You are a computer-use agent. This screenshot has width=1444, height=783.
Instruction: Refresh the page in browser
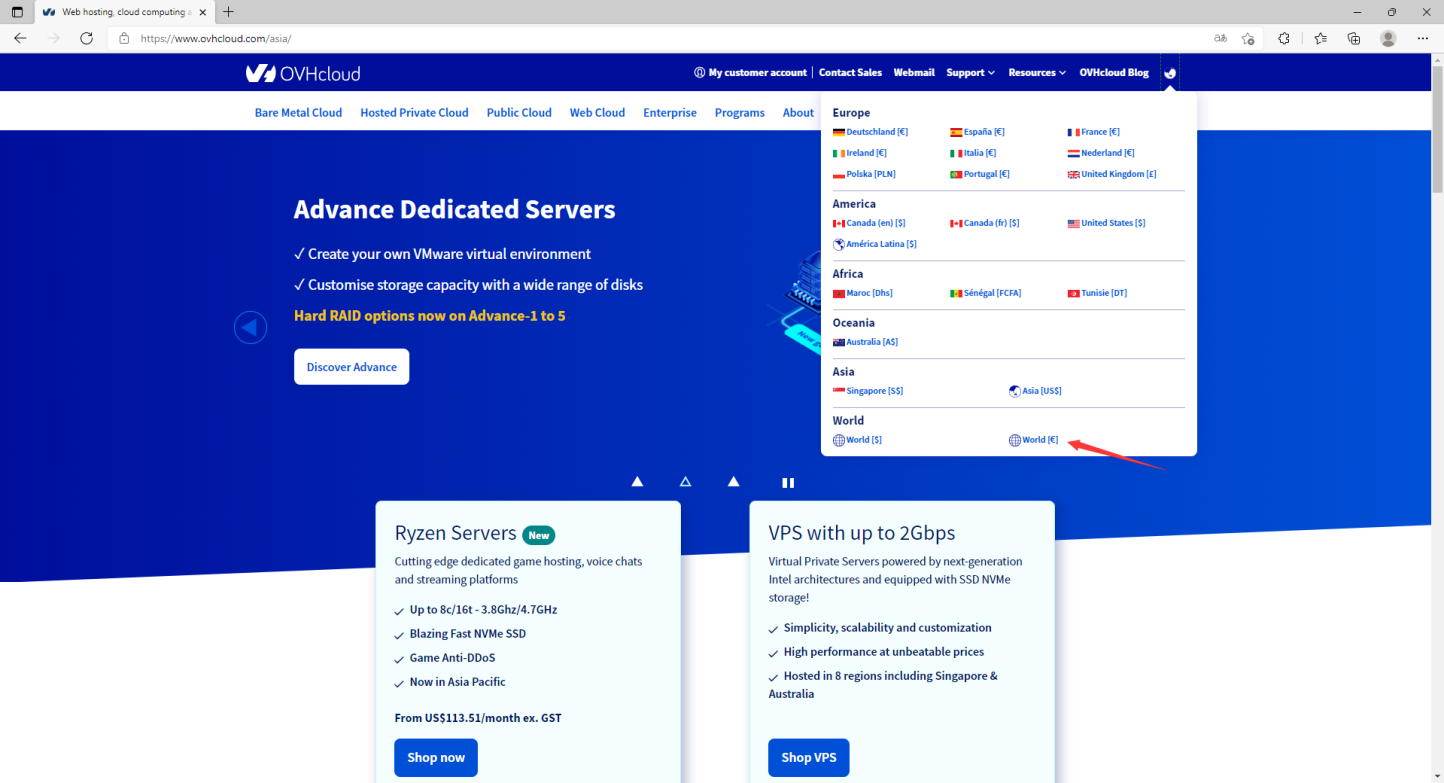pos(87,38)
